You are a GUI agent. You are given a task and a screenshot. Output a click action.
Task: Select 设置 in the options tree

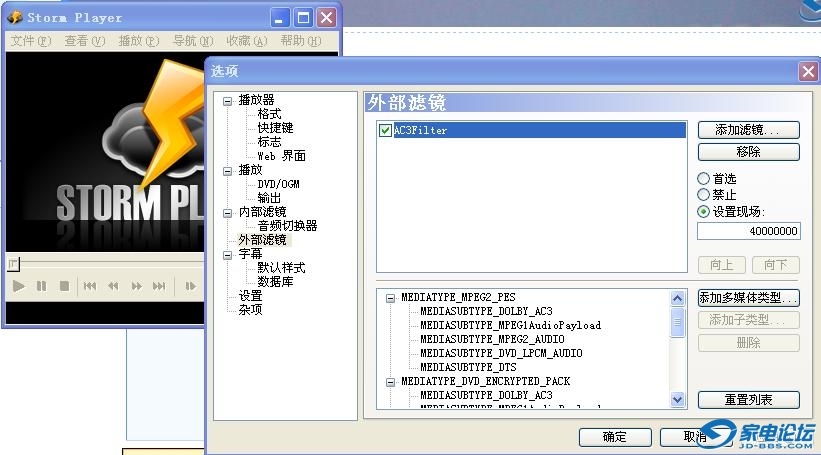click(250, 296)
